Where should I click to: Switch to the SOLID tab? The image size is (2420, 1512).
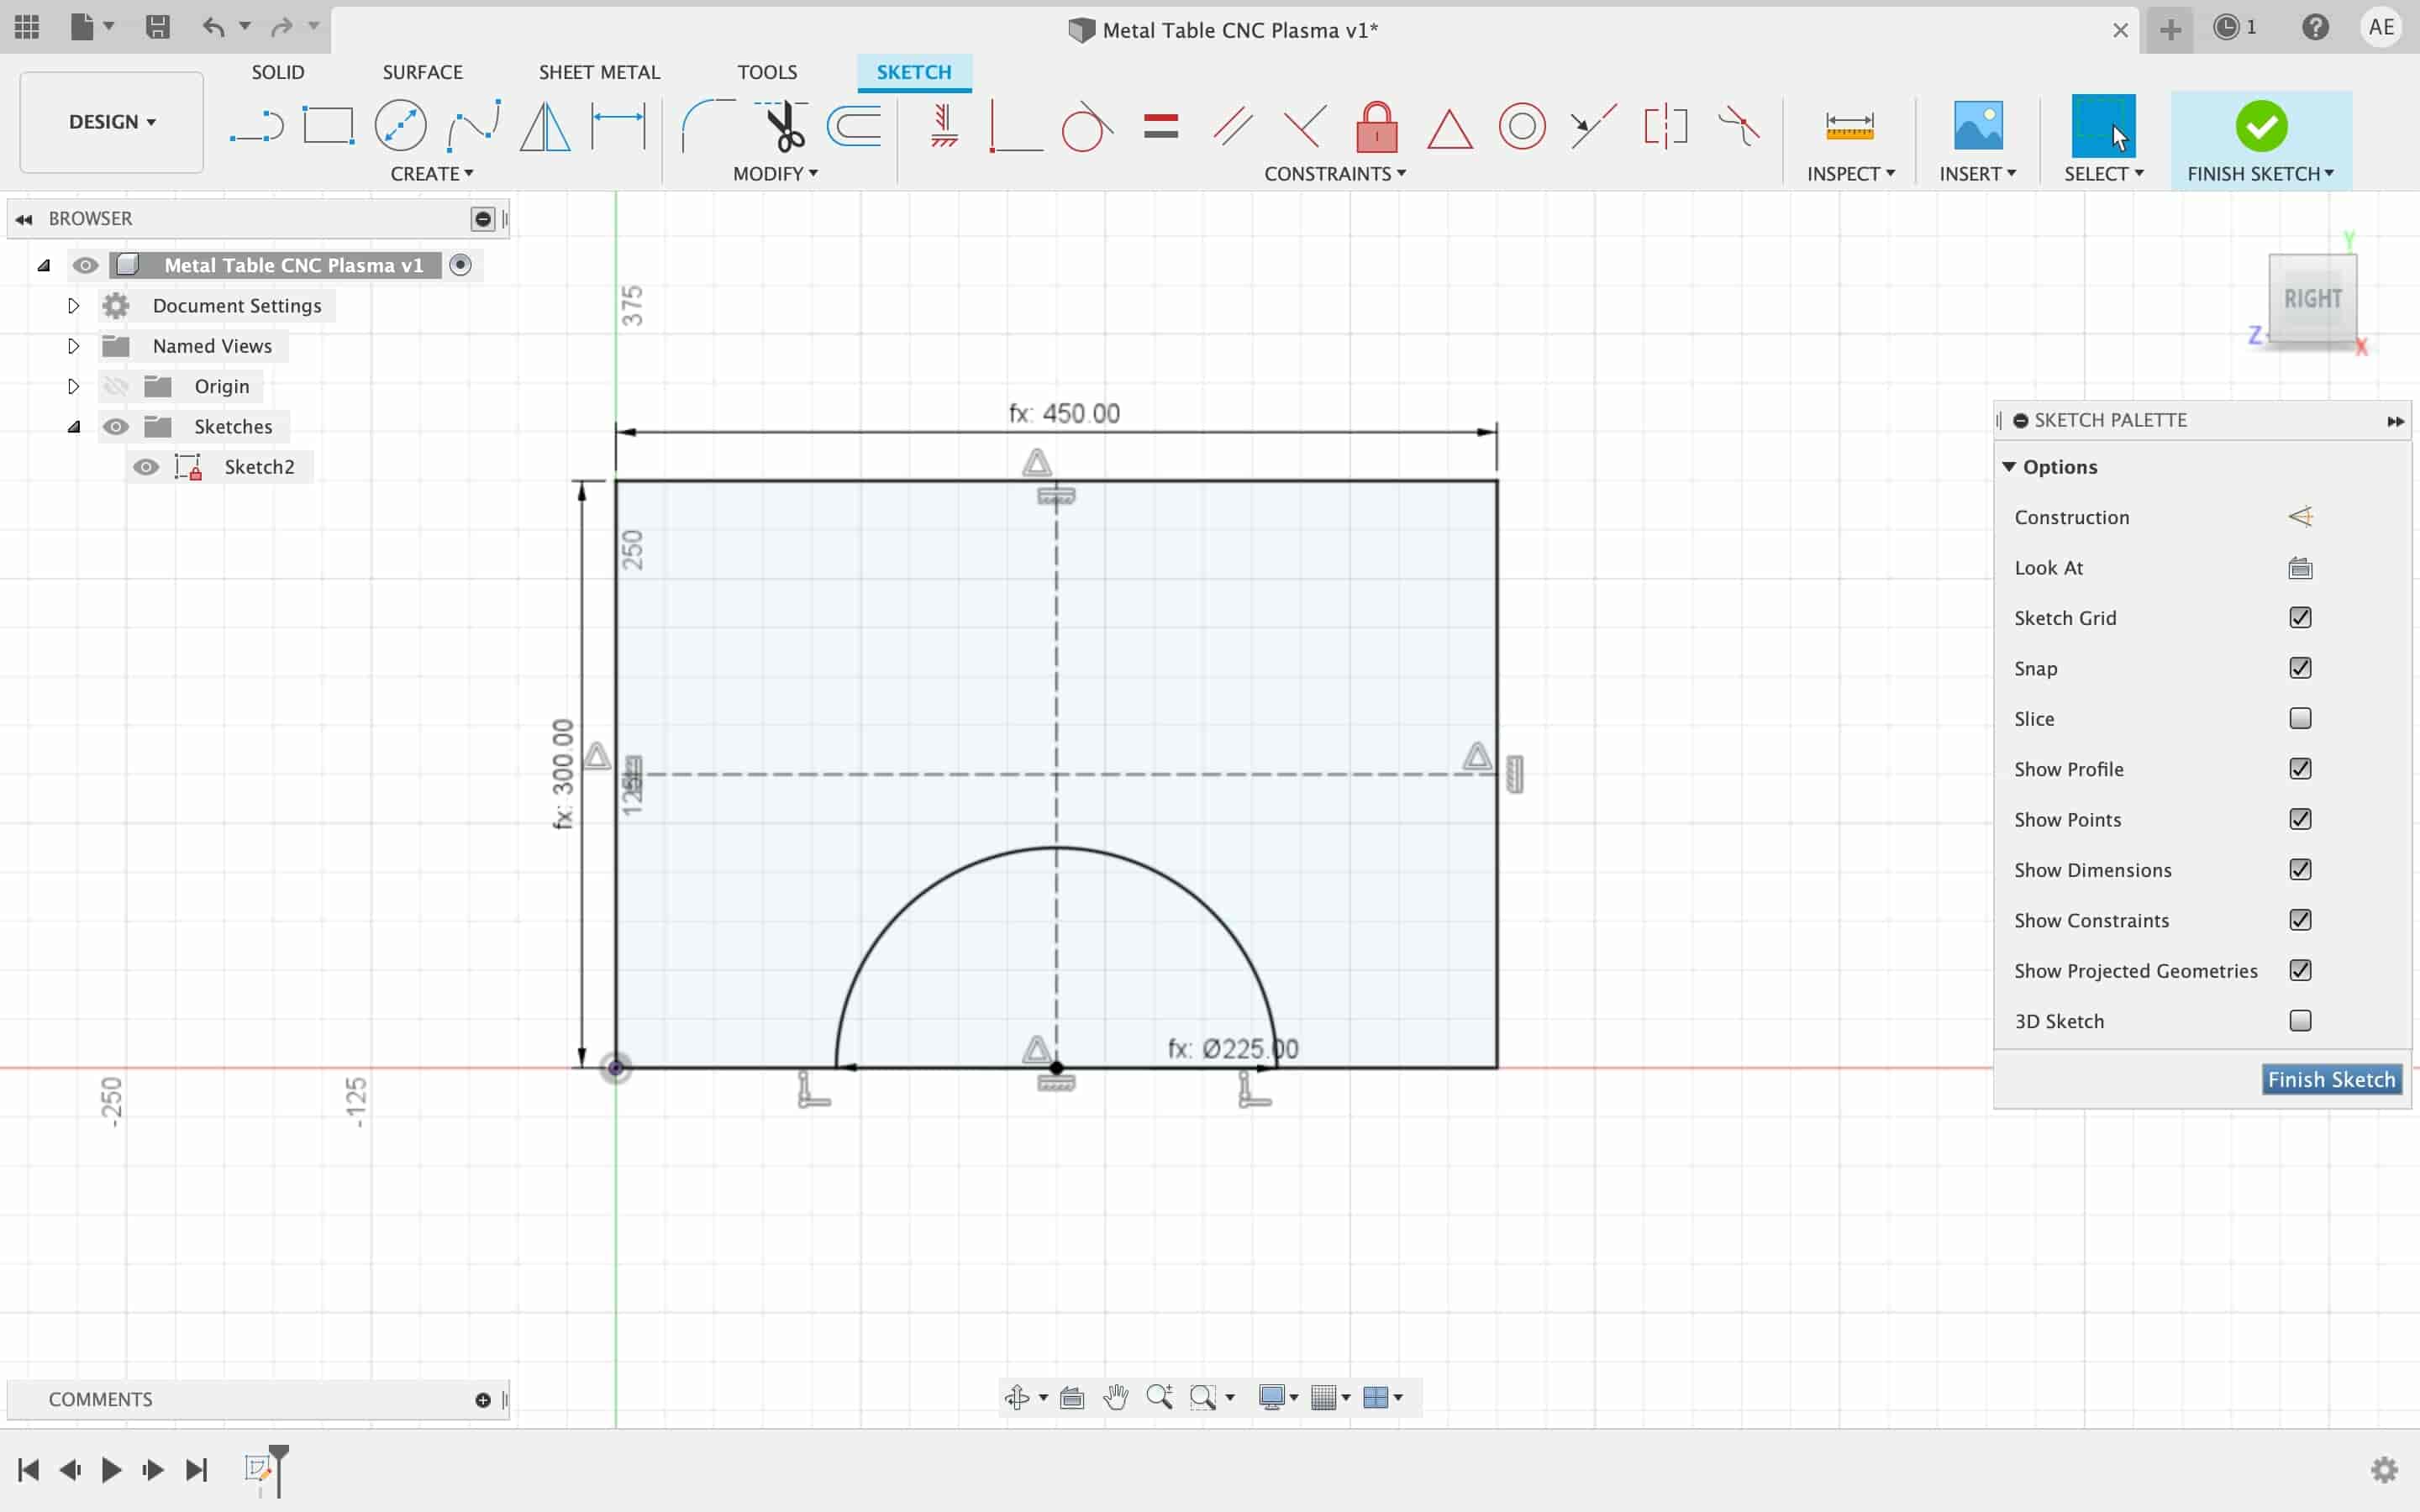(x=278, y=72)
